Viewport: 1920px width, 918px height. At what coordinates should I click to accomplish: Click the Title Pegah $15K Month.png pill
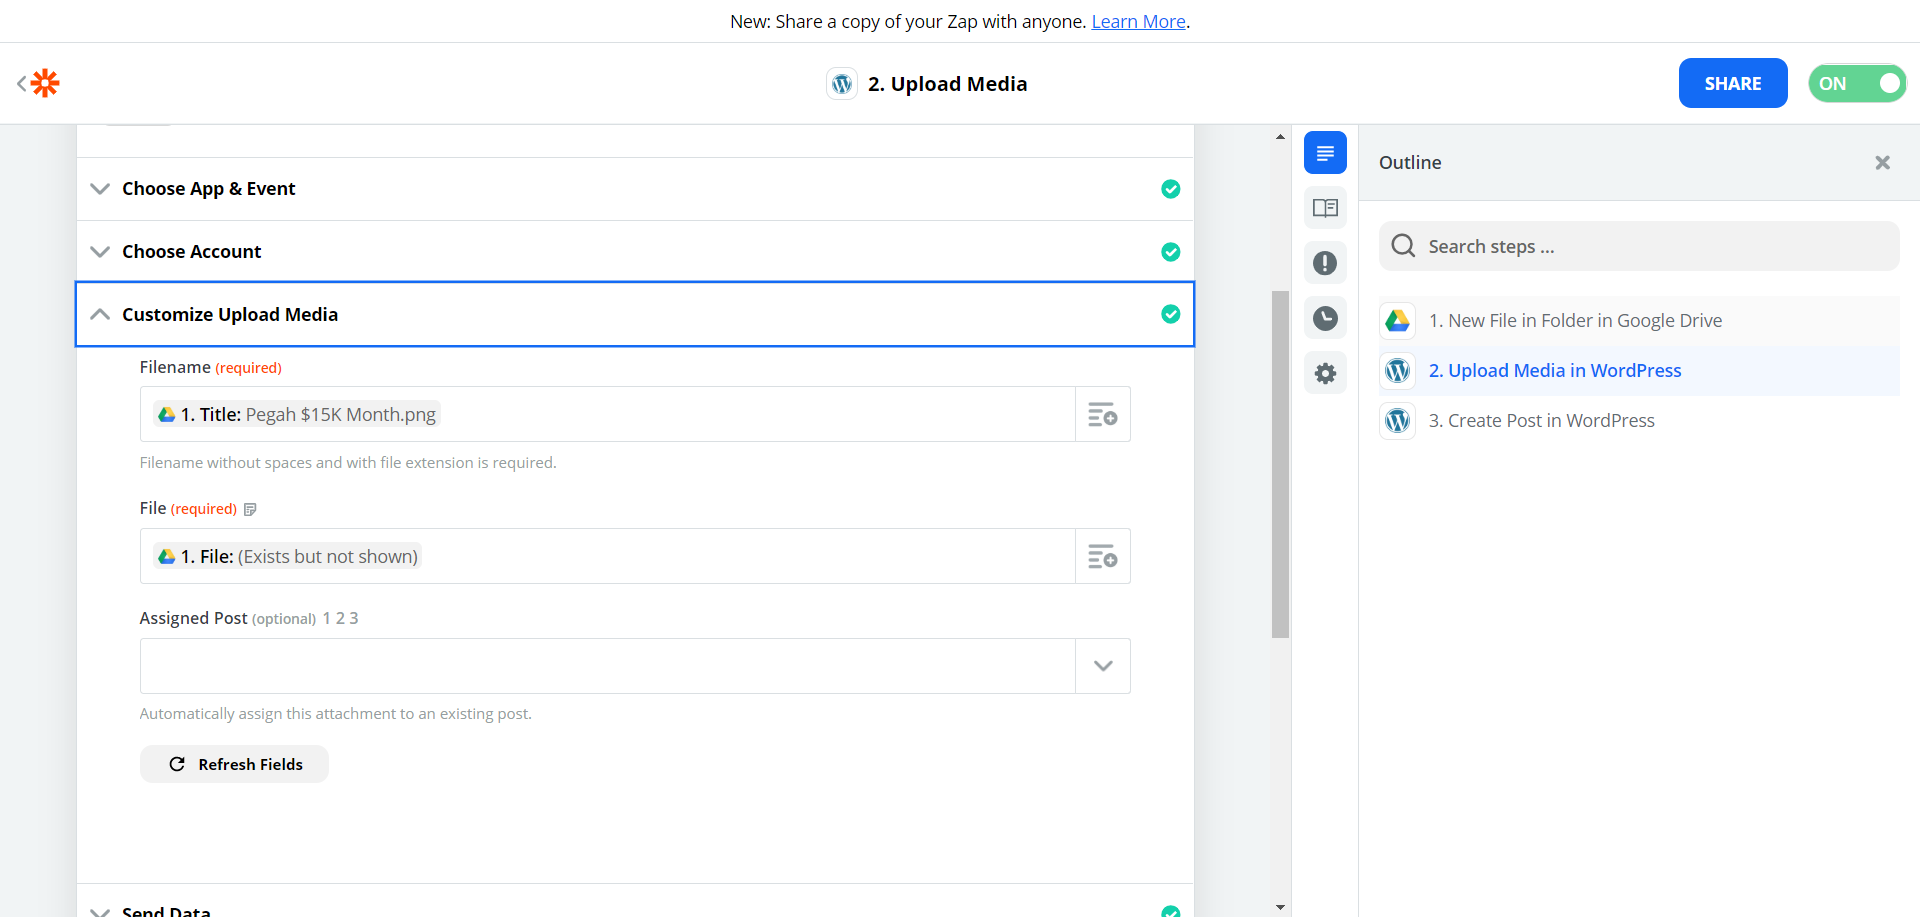[297, 414]
